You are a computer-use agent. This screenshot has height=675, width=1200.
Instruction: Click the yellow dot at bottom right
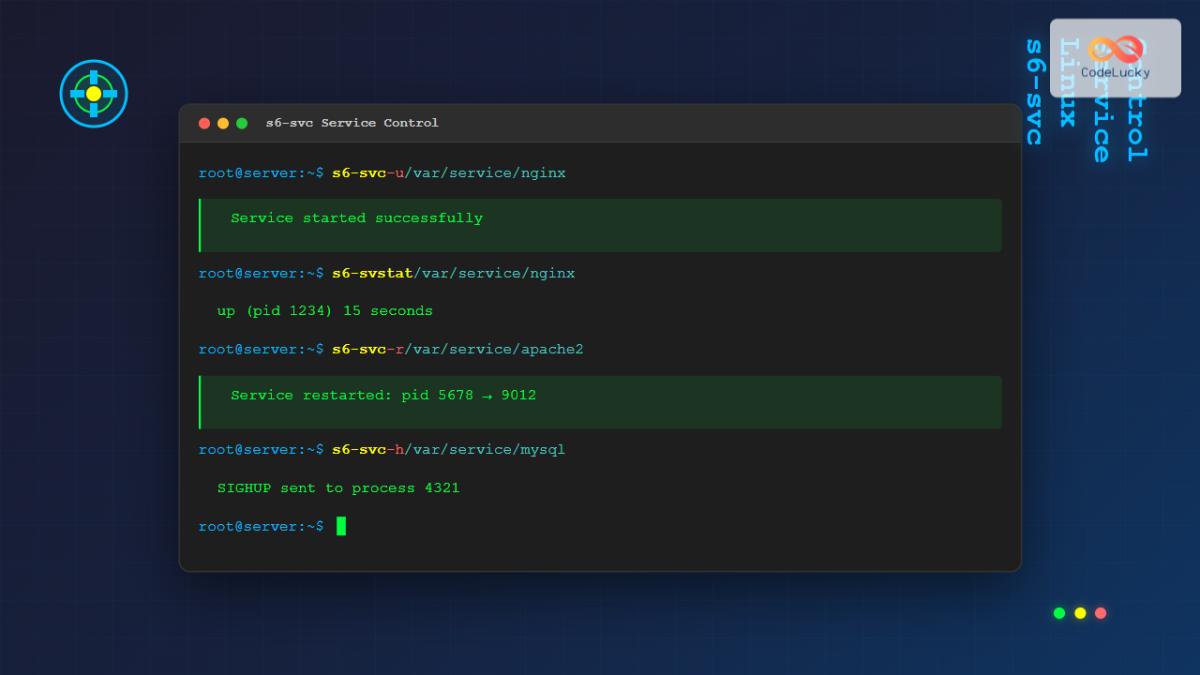click(1080, 612)
